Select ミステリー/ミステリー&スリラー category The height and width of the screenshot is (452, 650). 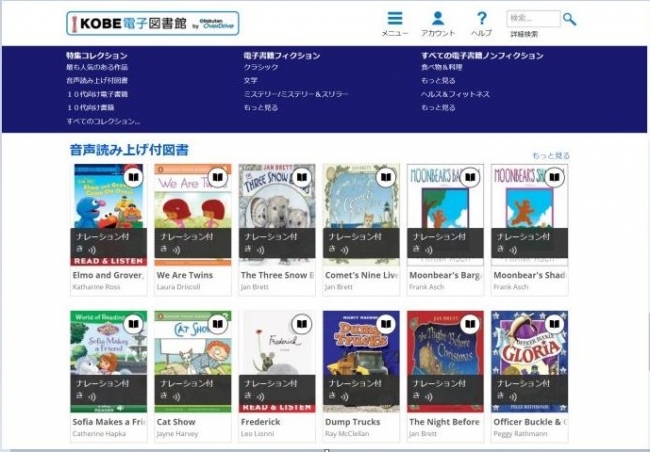(x=296, y=94)
